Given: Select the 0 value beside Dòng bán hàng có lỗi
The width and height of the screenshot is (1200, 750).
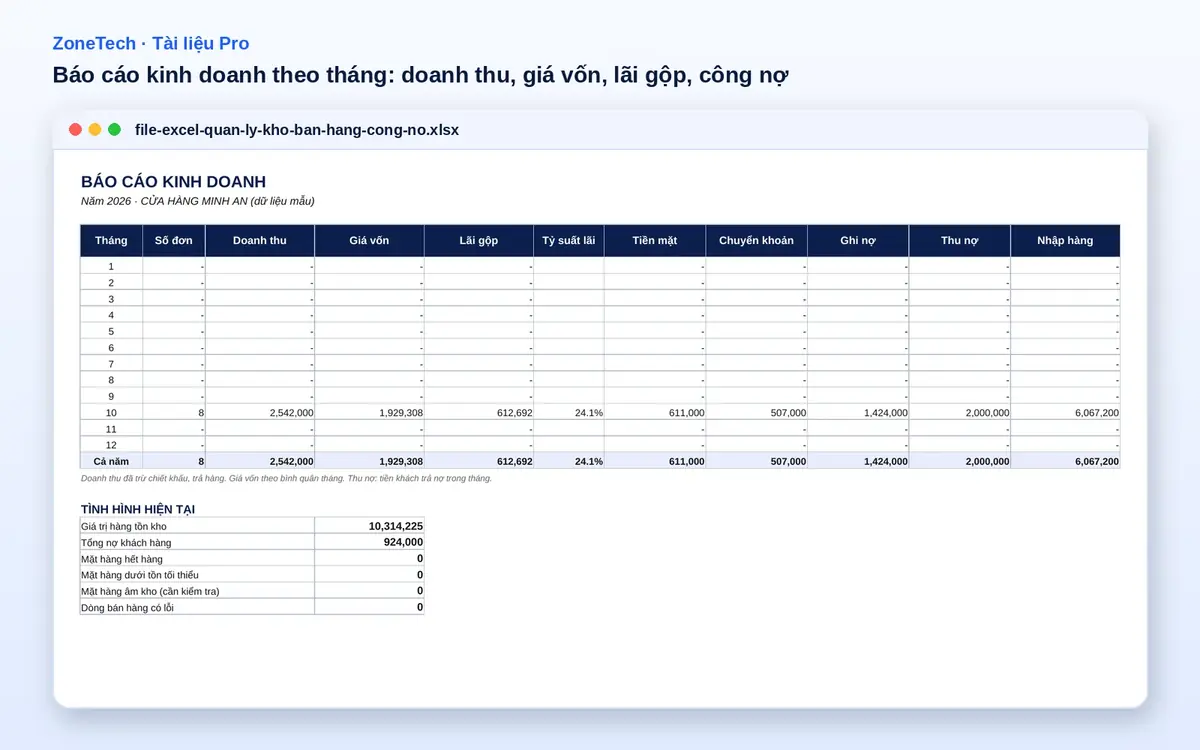Looking at the screenshot, I should coord(369,607).
